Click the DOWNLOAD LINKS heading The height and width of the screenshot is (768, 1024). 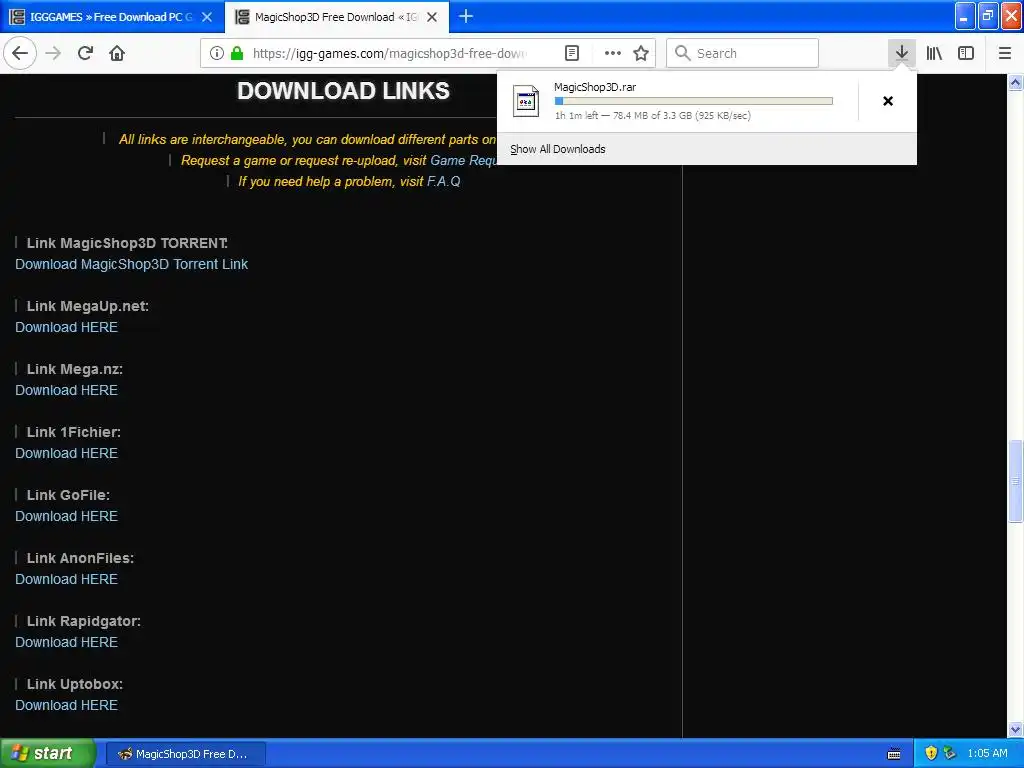point(343,91)
